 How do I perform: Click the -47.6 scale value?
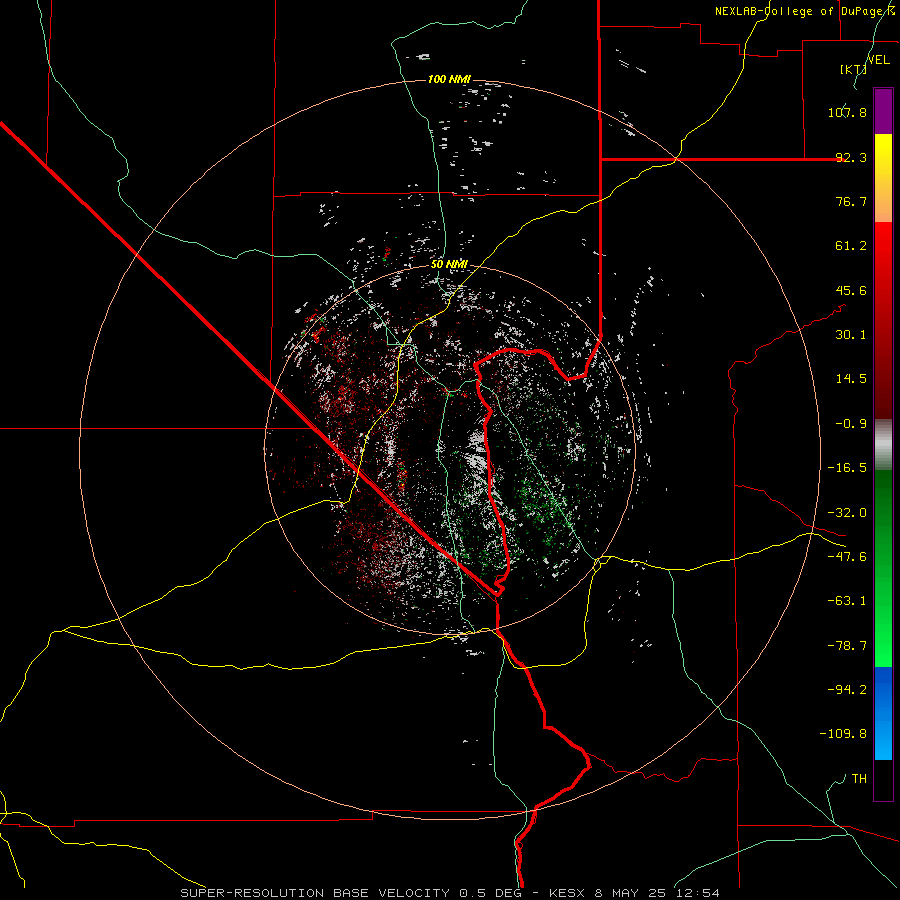[x=847, y=557]
